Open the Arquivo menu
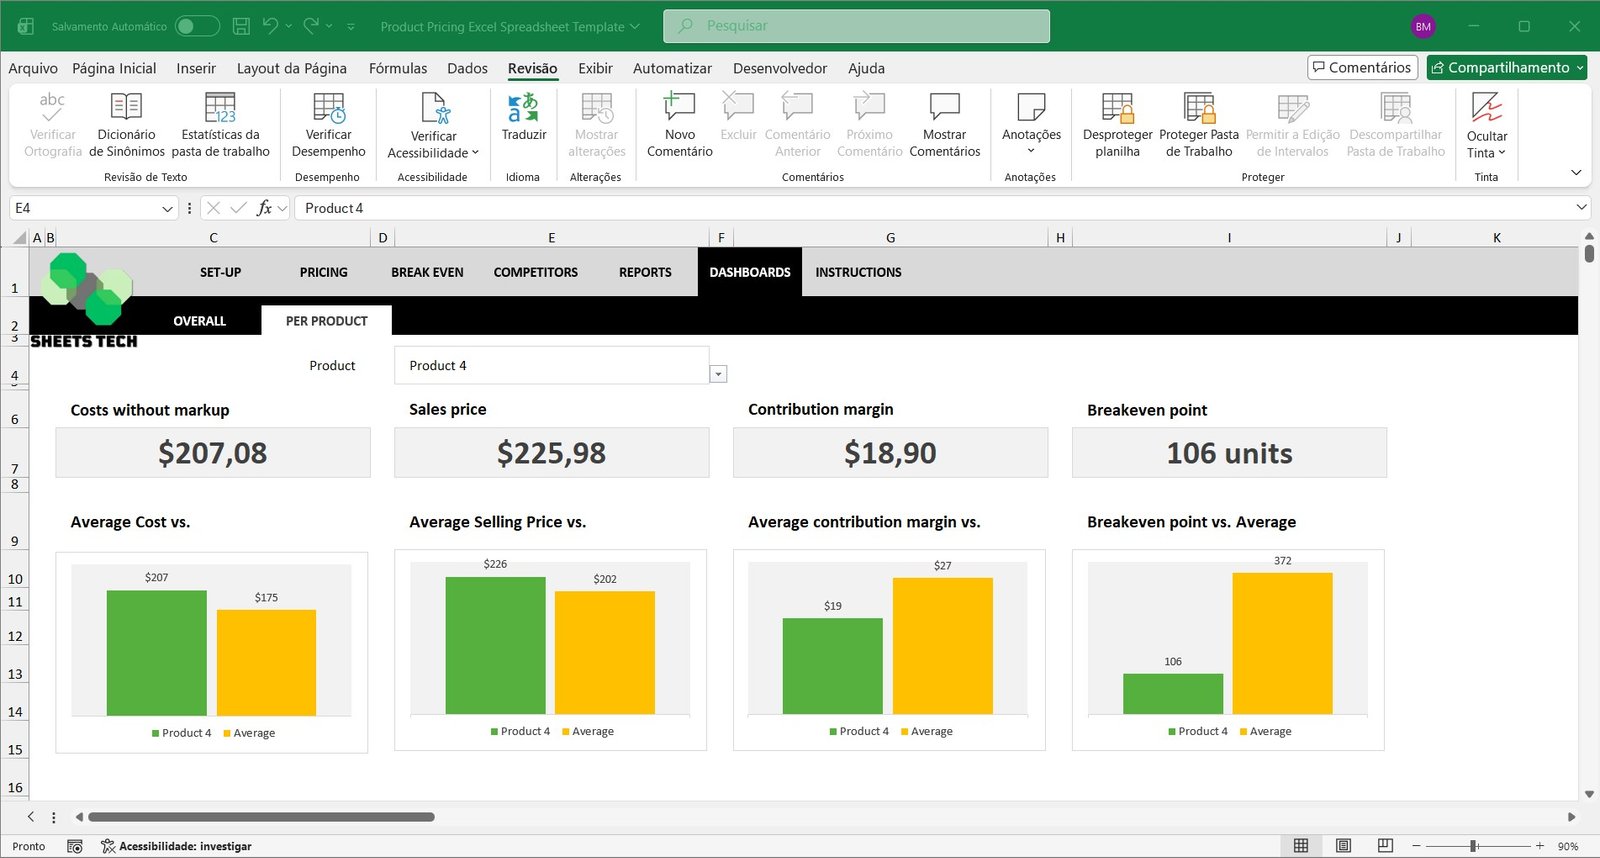Image resolution: width=1600 pixels, height=858 pixels. [x=33, y=68]
